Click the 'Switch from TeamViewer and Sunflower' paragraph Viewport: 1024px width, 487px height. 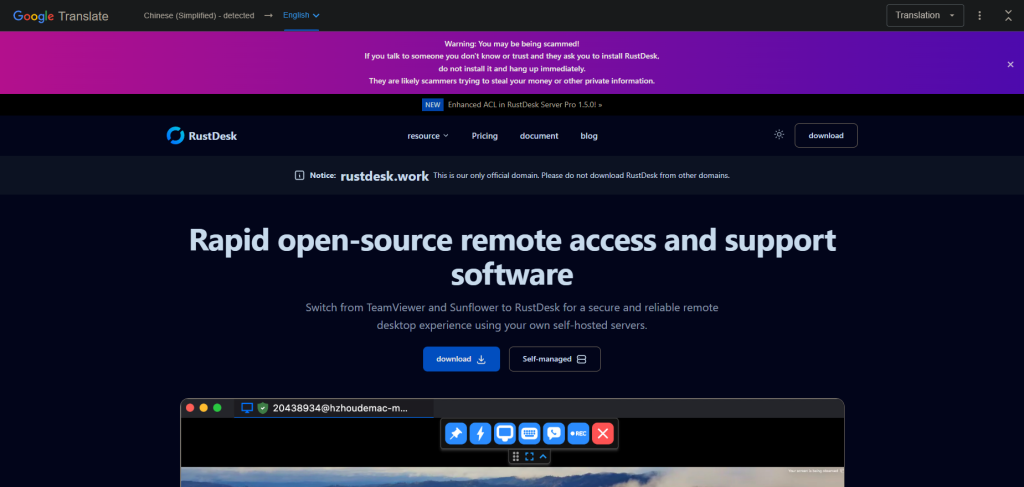pos(512,316)
